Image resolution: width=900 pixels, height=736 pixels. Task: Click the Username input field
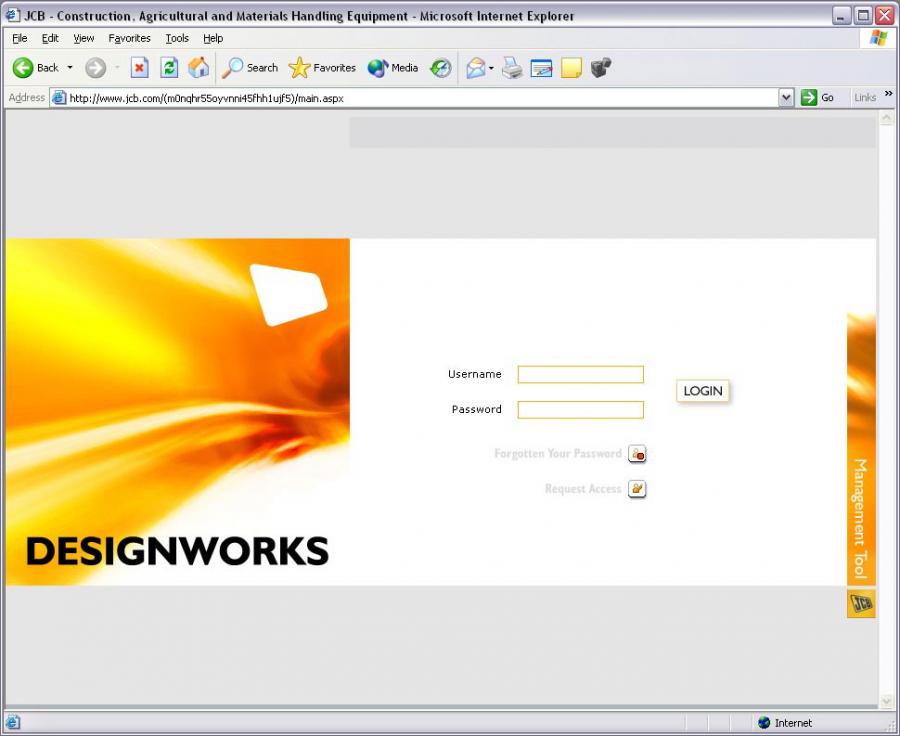[580, 374]
